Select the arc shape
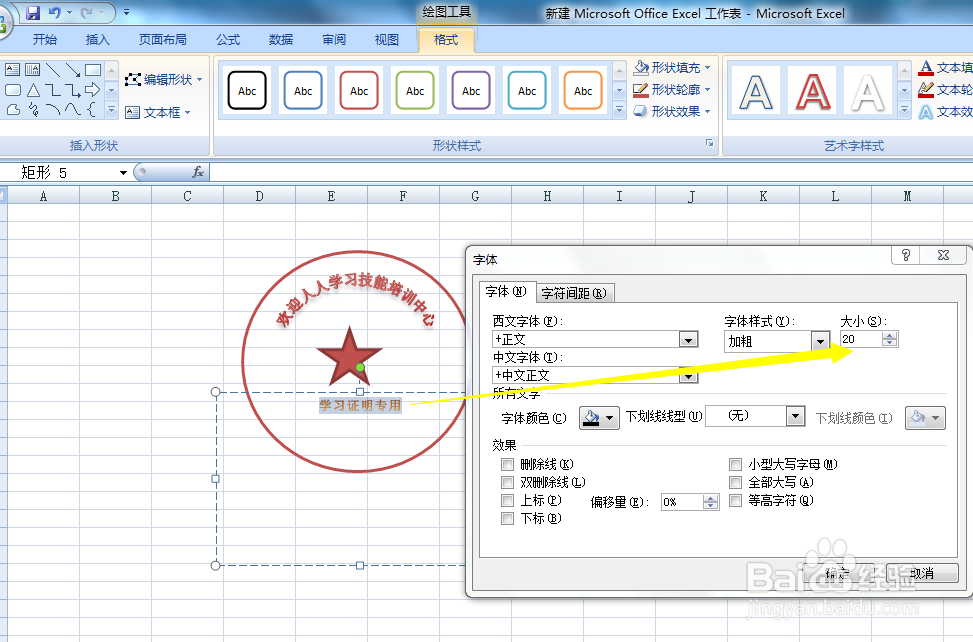973x642 pixels. pyautogui.click(x=53, y=110)
